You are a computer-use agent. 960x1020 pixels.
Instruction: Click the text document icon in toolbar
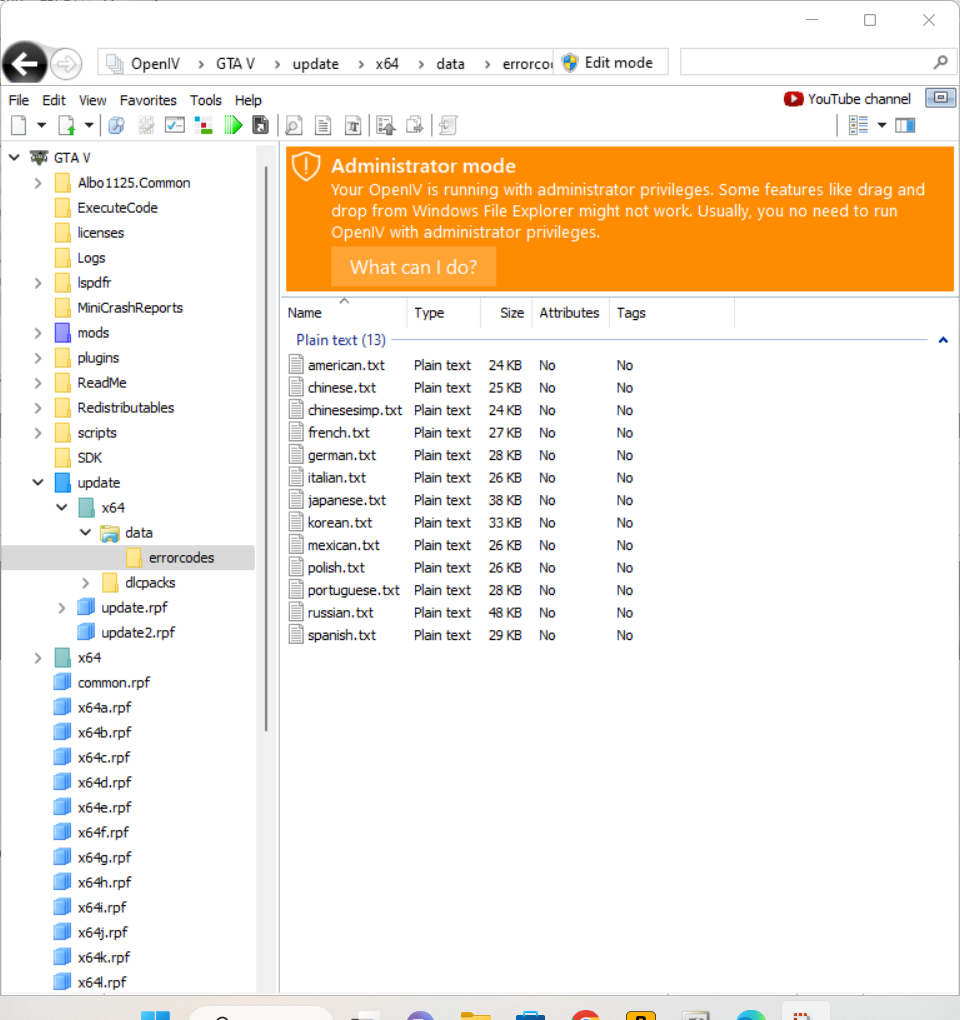coord(323,125)
